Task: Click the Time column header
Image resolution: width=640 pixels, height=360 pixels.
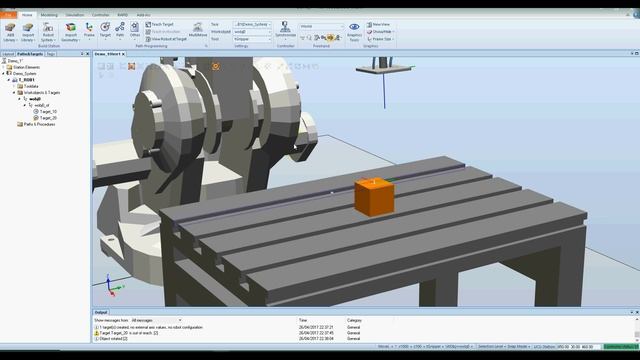Action: click(x=303, y=320)
